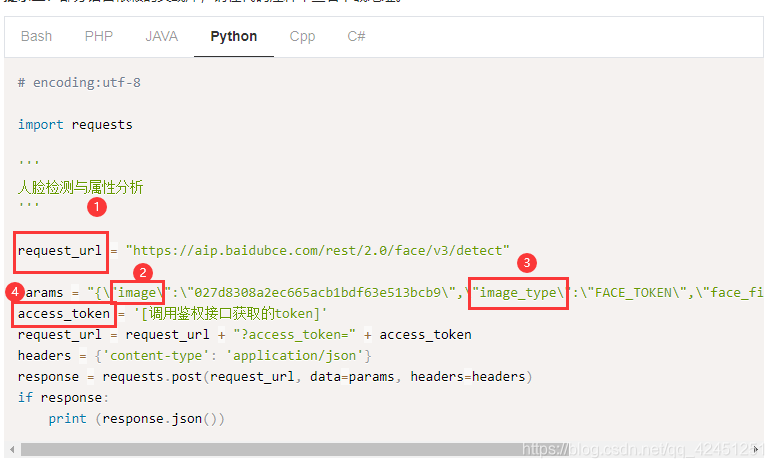Click the "?access_token=" string literal
This screenshot has width=774, height=468.
click(x=294, y=335)
